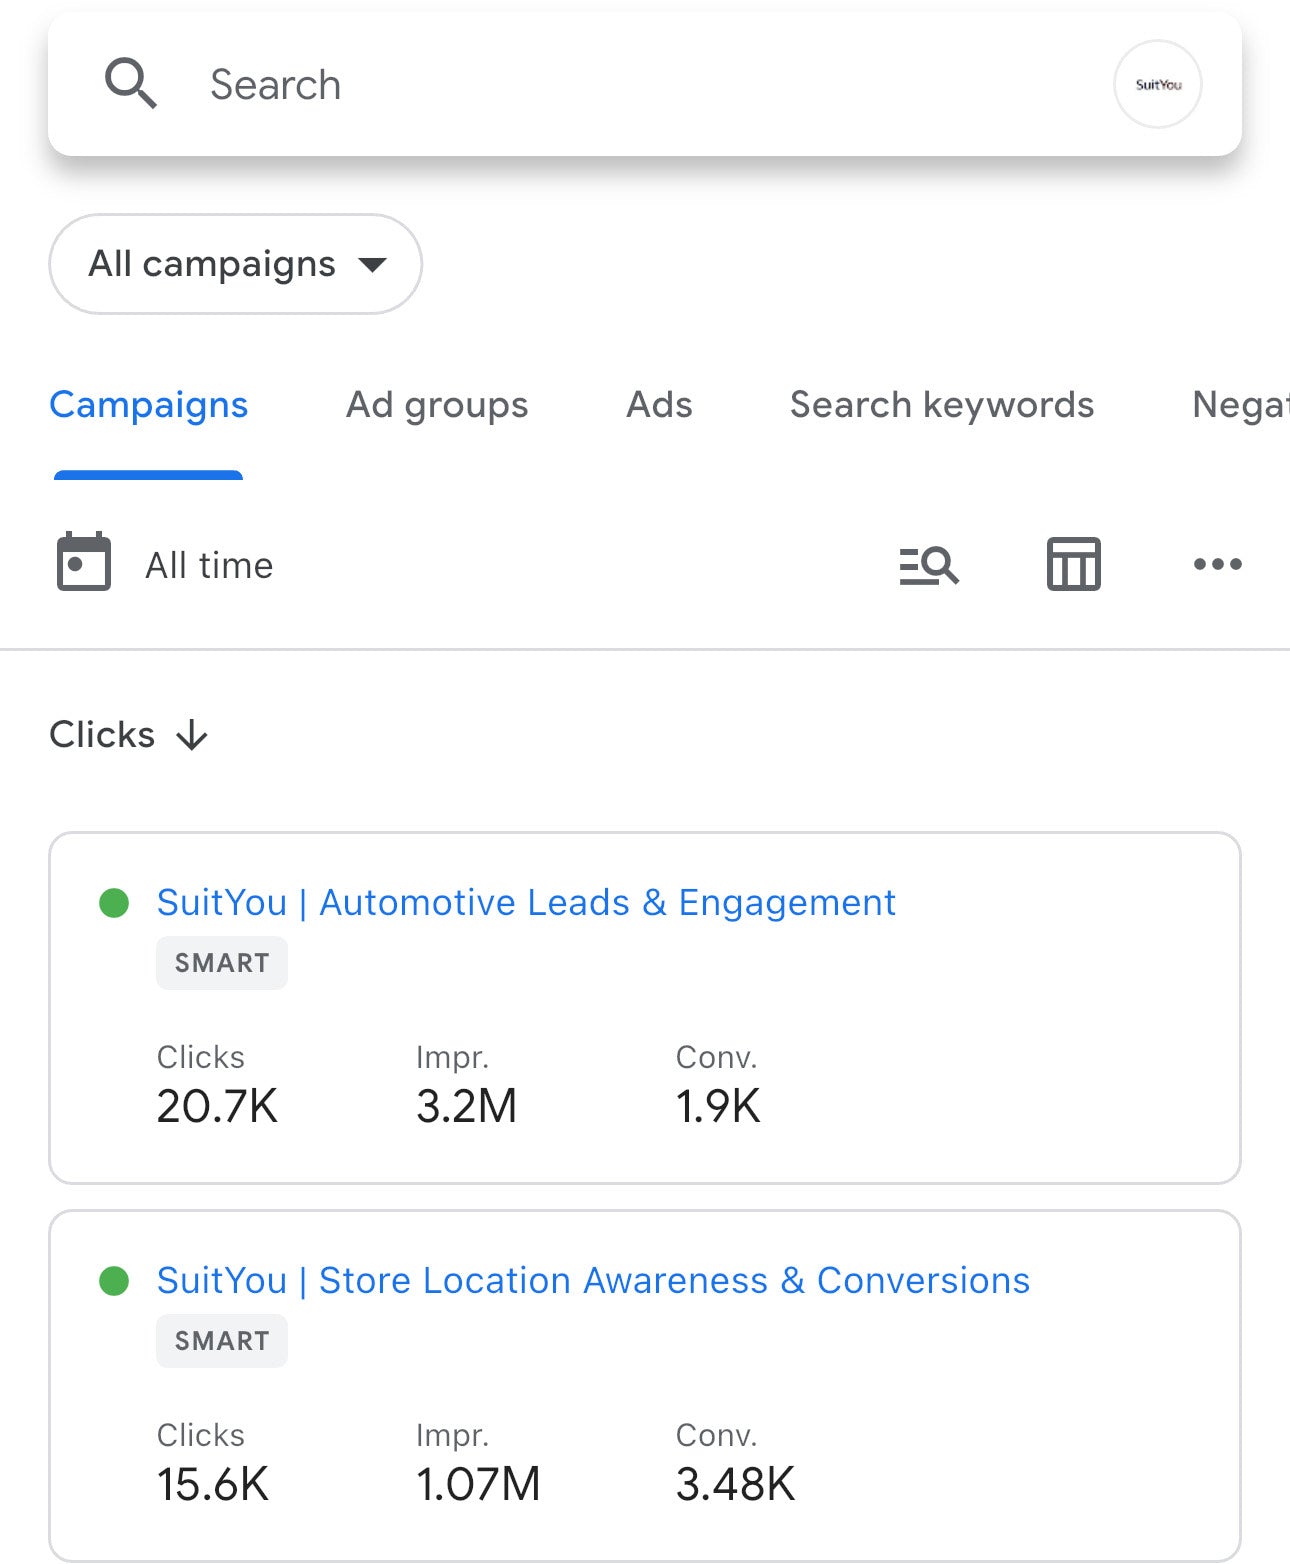Screen dimensions: 1290x1564
Task: Open the All time date selector
Action: coord(209,566)
